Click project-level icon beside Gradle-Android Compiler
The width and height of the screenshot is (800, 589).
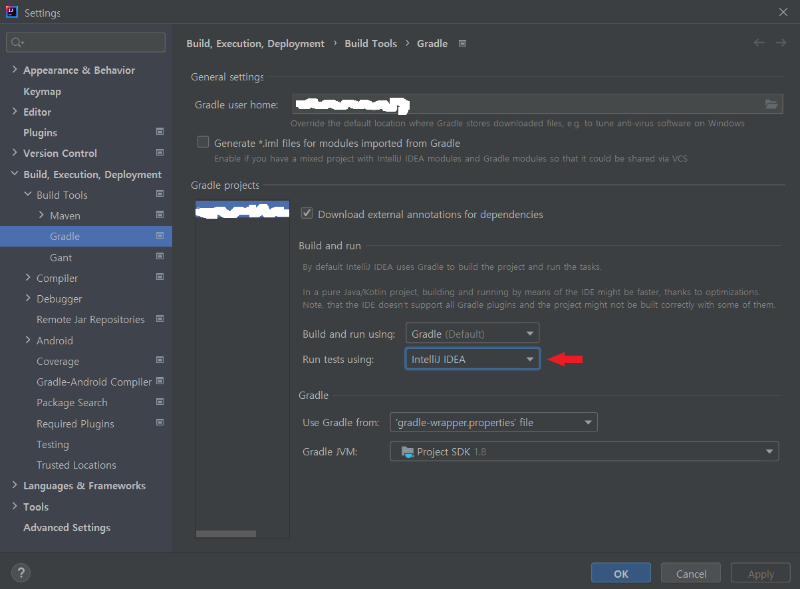point(160,381)
